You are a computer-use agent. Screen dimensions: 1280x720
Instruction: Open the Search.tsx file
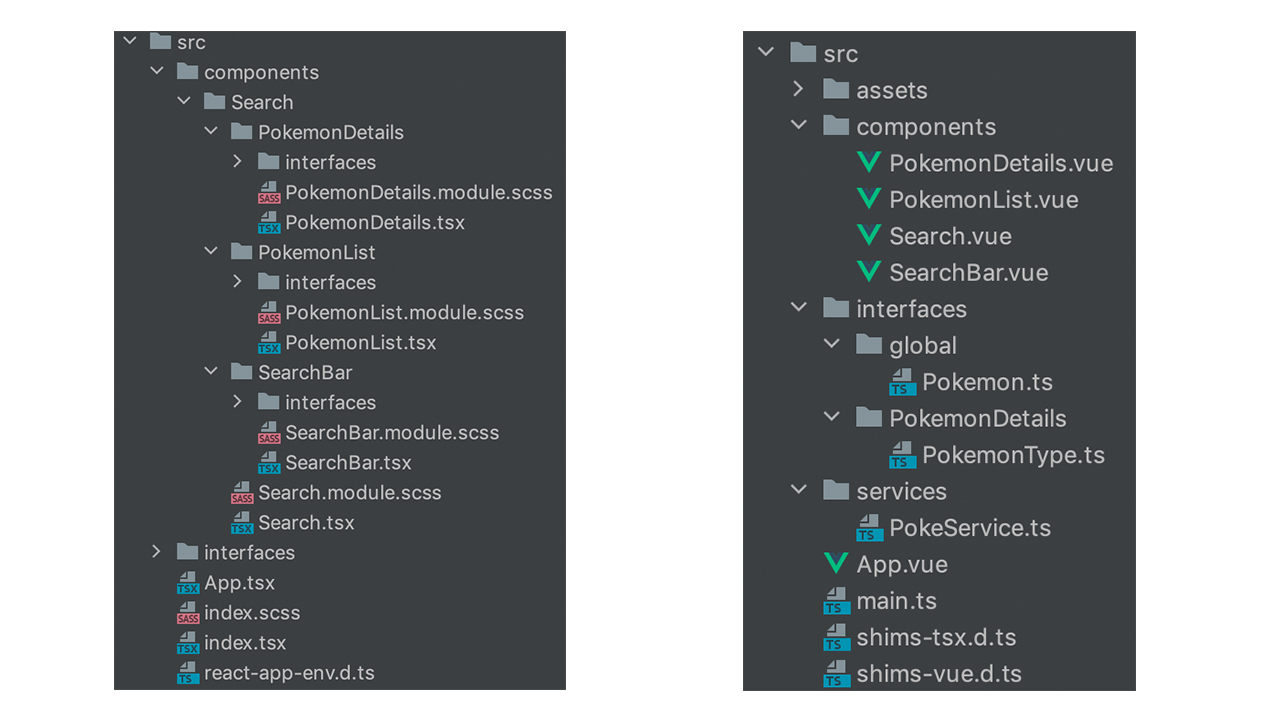tap(306, 523)
